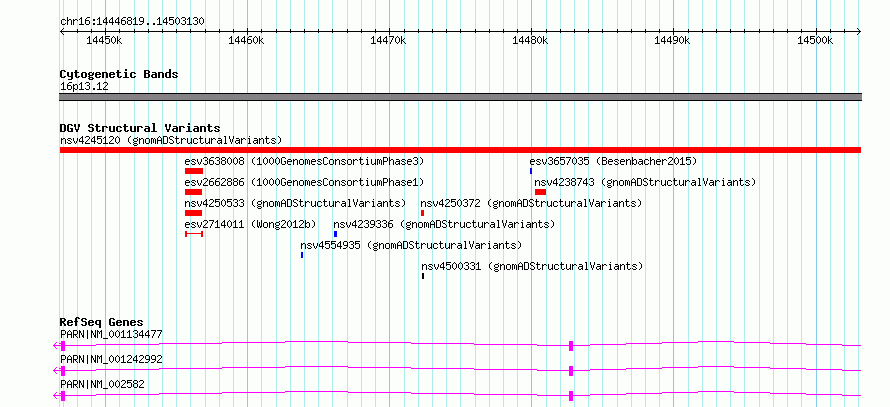Click the small red mark under nsv4250372
The height and width of the screenshot is (407, 890).
click(x=422, y=213)
